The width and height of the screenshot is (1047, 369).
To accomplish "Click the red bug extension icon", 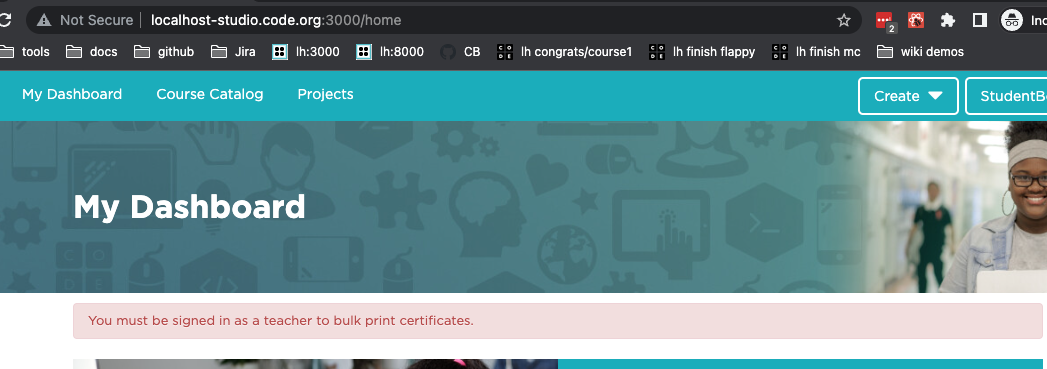I will (916, 20).
